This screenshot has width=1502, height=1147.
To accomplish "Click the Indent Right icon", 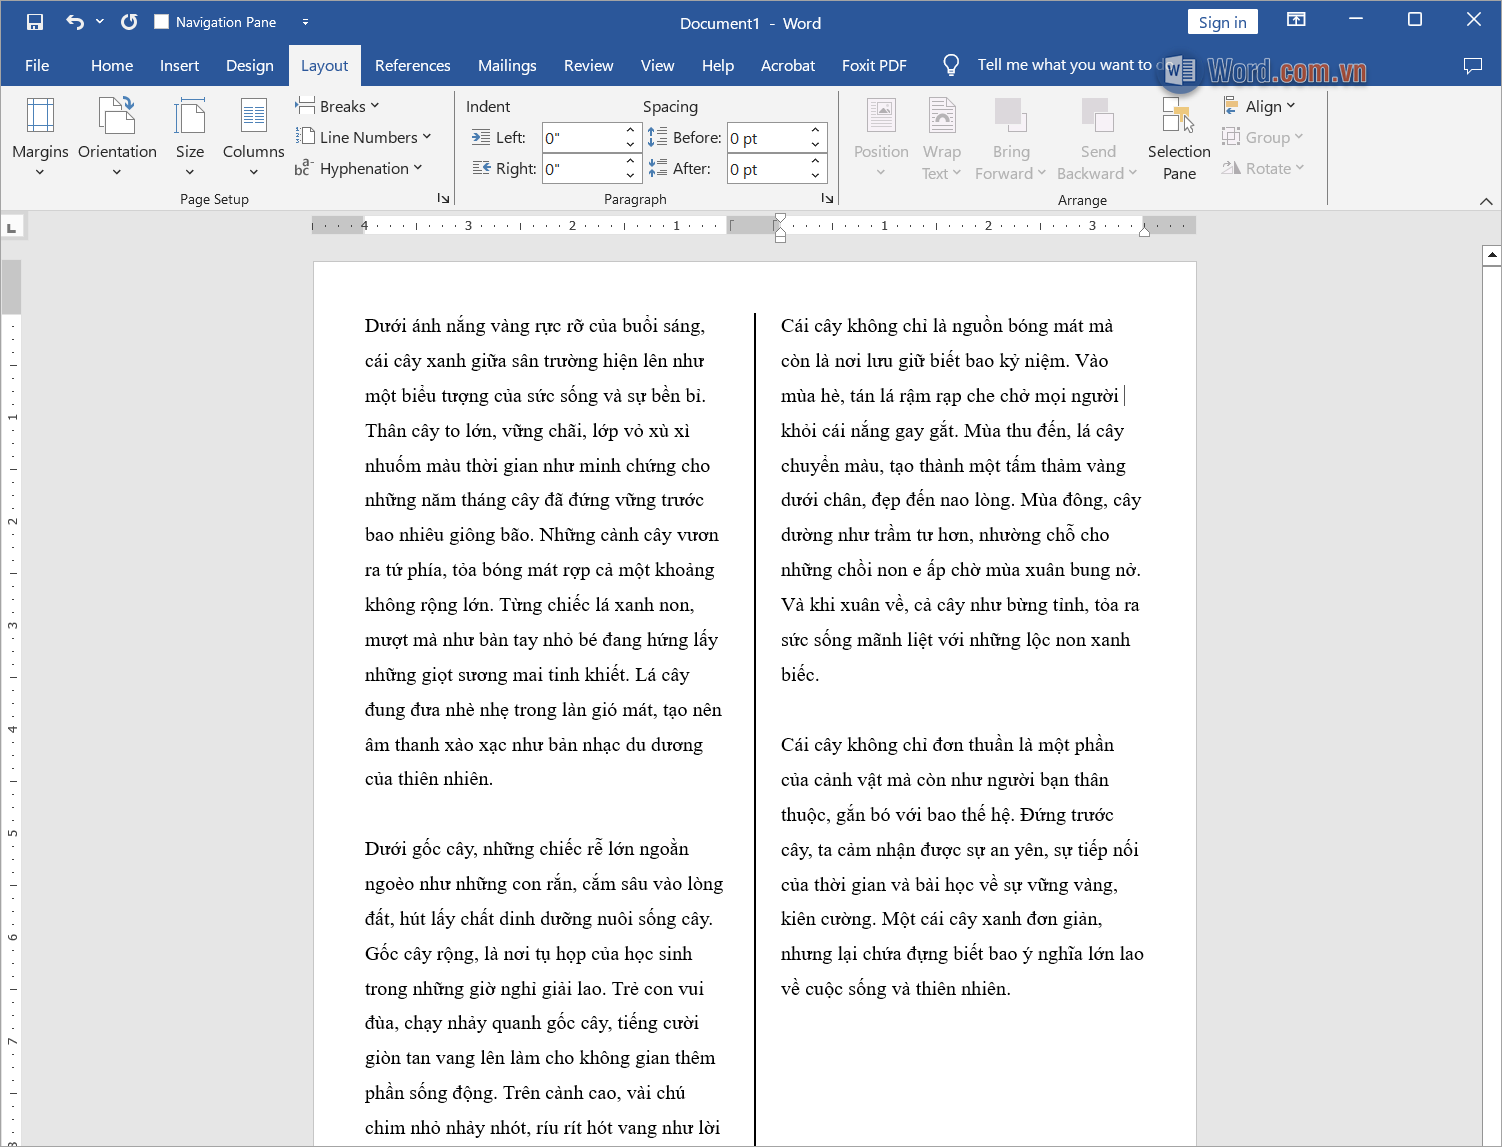I will [481, 168].
